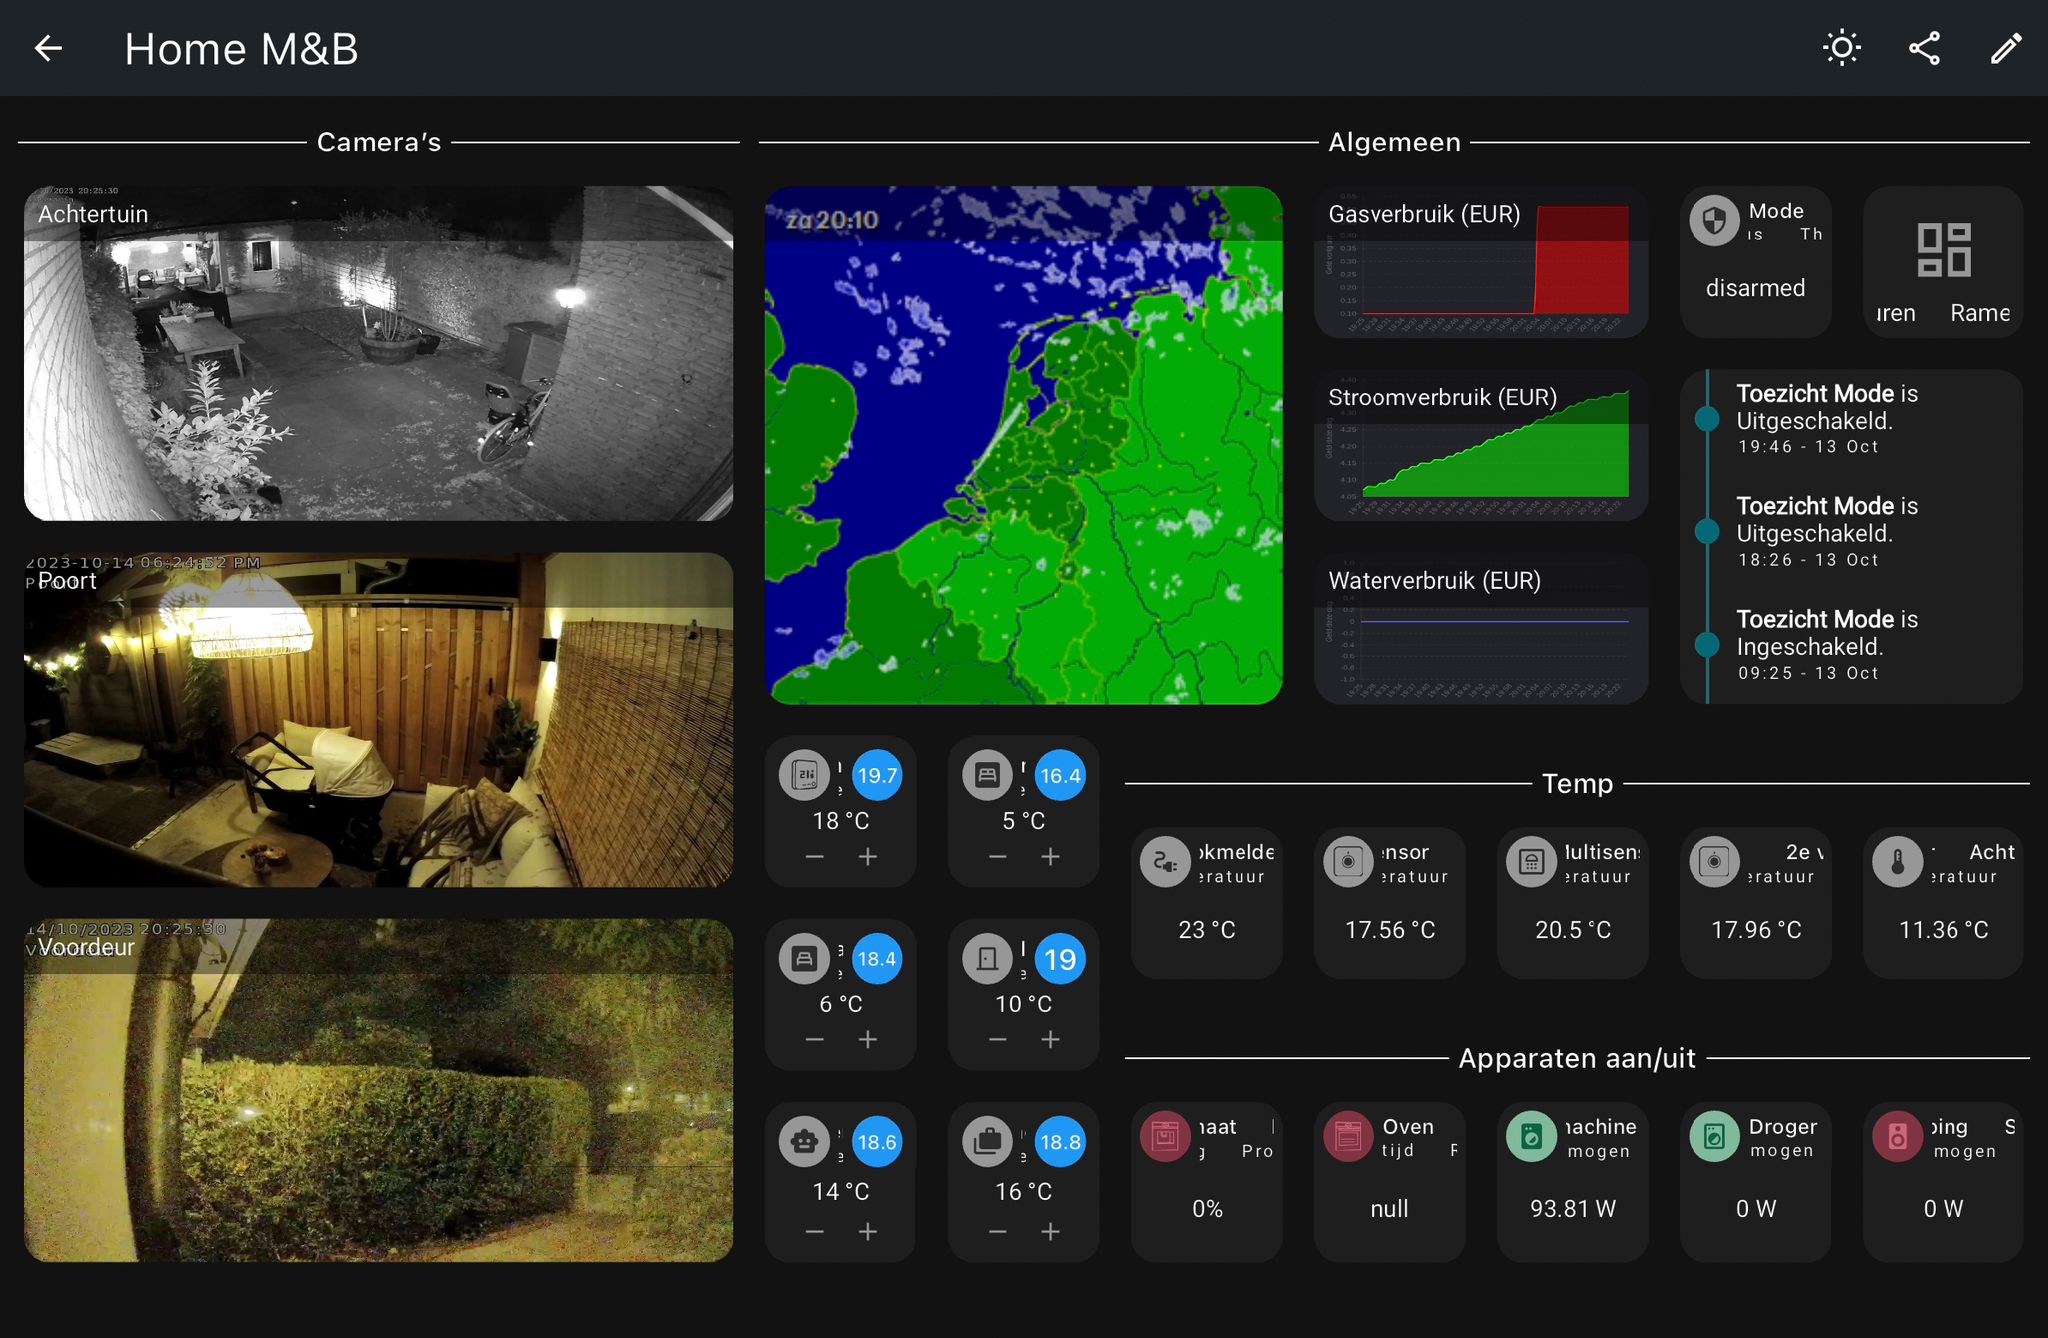This screenshot has height=1338, width=2048.
Task: Open dashboard editing with the pencil icon
Action: pos(2006,48)
